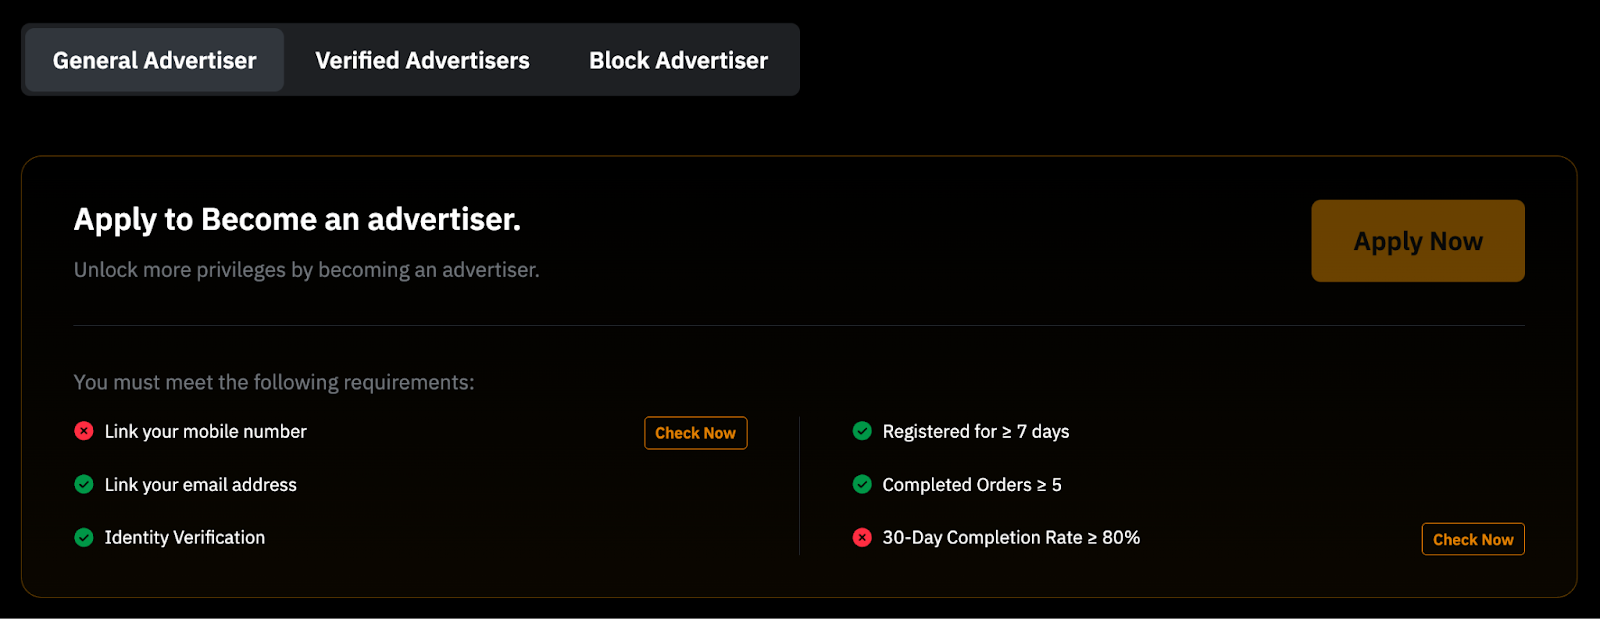Click Check Now for mobile number linking

pos(695,433)
